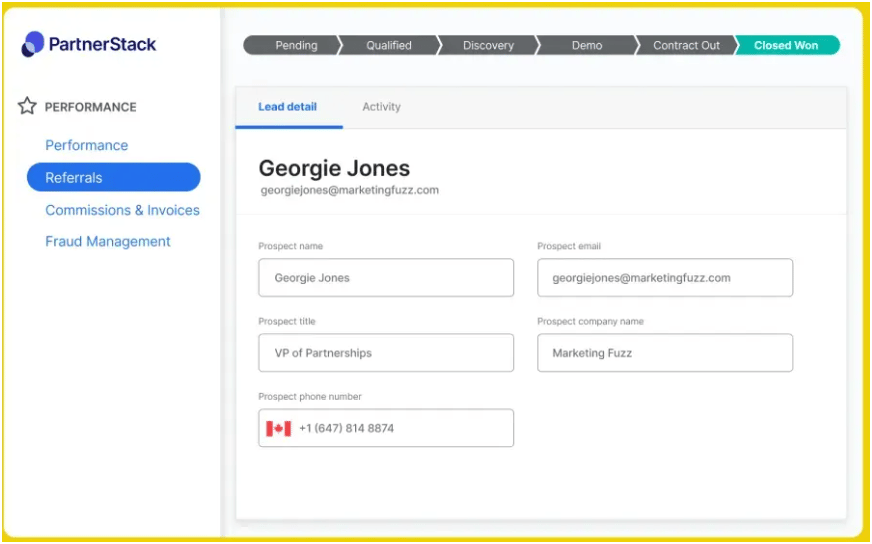Focus the Prospect title field

pyautogui.click(x=386, y=353)
